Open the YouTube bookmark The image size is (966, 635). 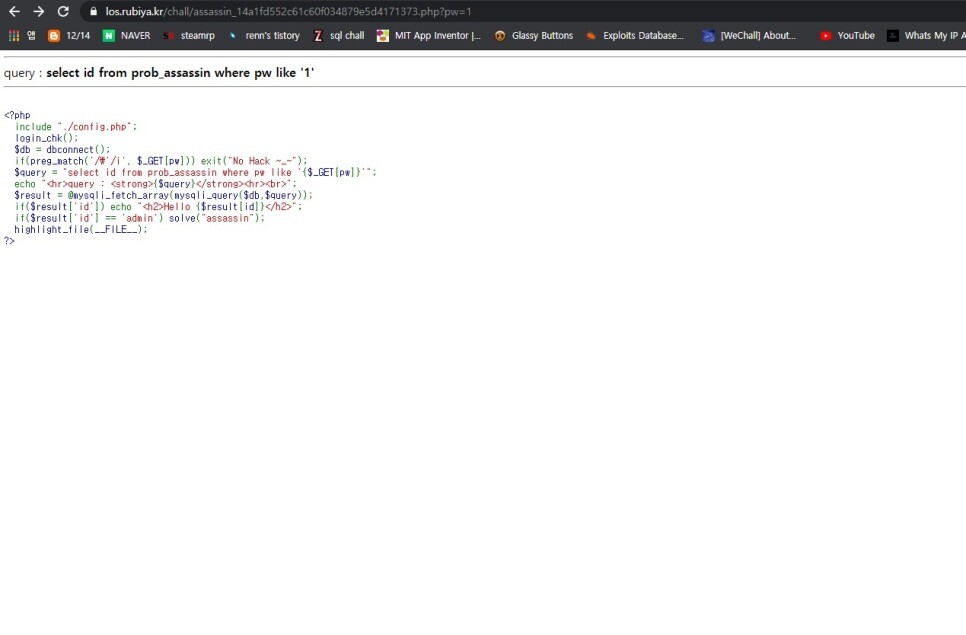click(847, 36)
